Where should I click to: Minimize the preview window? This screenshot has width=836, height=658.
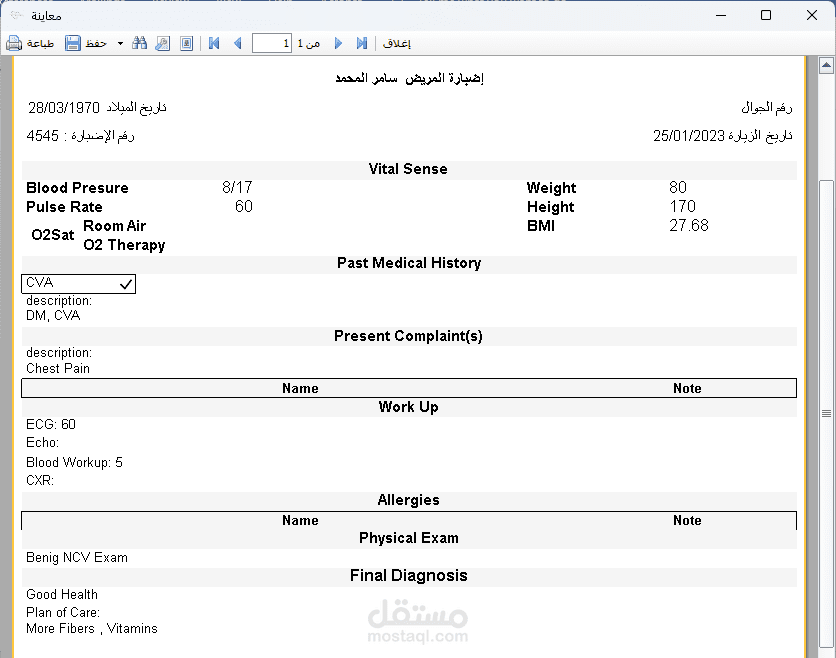pyautogui.click(x=721, y=15)
